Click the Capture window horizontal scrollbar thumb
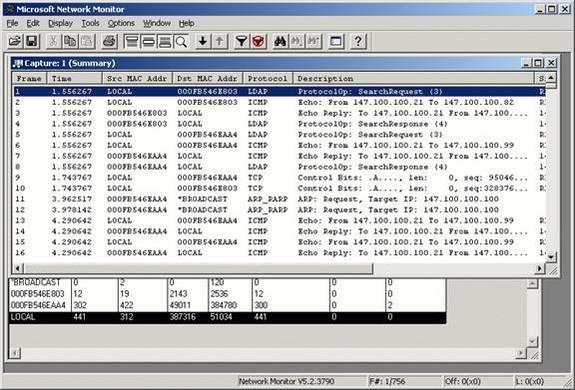The width and height of the screenshot is (575, 390). click(x=198, y=269)
